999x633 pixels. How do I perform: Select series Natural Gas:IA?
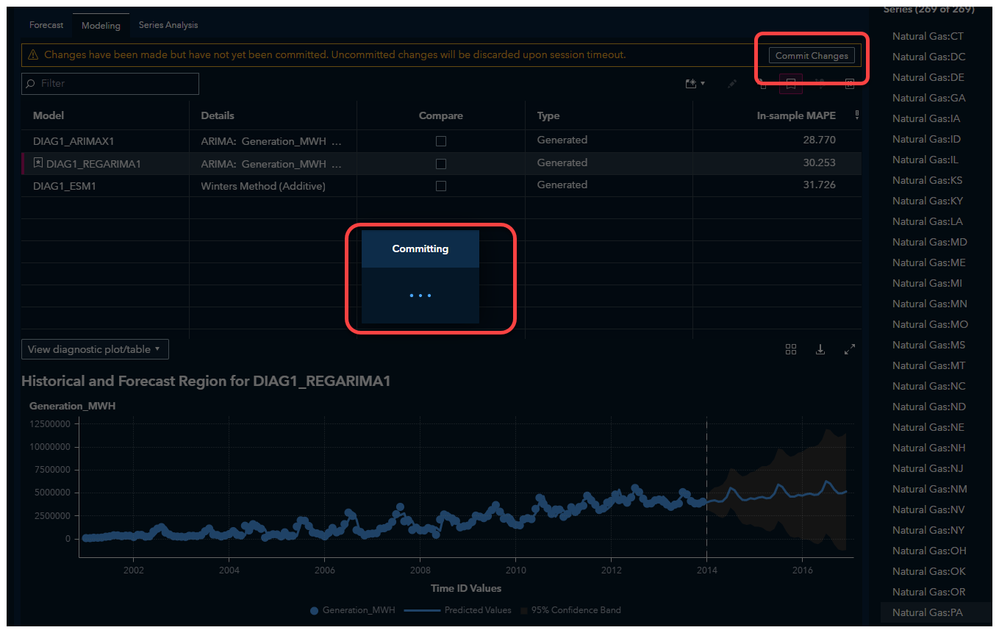926,118
